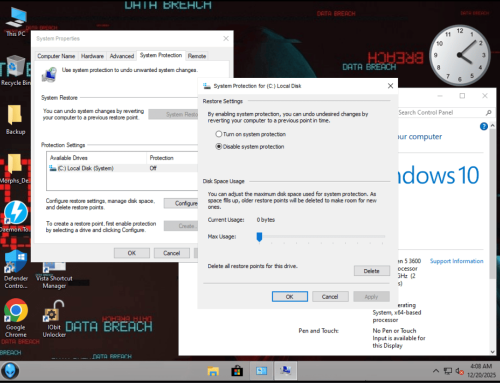Switch to the Advanced tab
The image size is (500, 383).
(122, 56)
